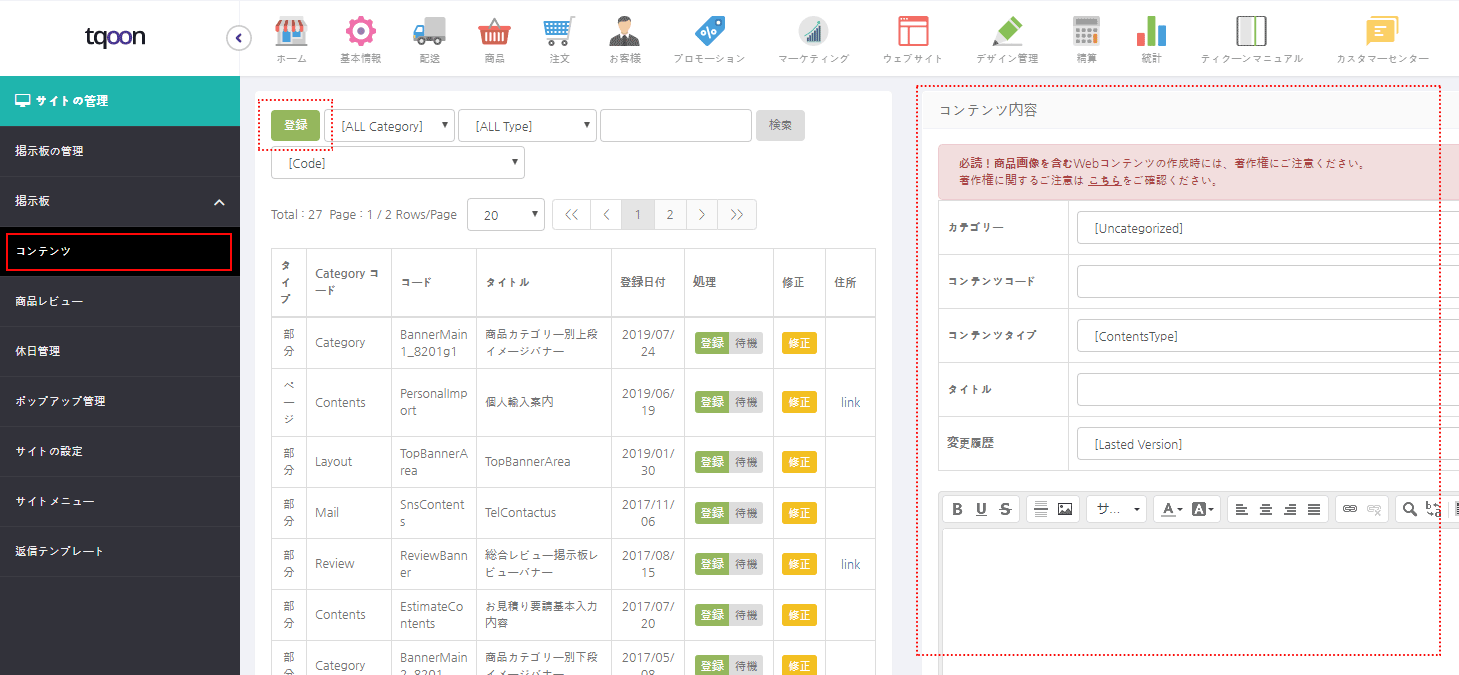Go to プロモーション via price tag icon

tap(709, 32)
